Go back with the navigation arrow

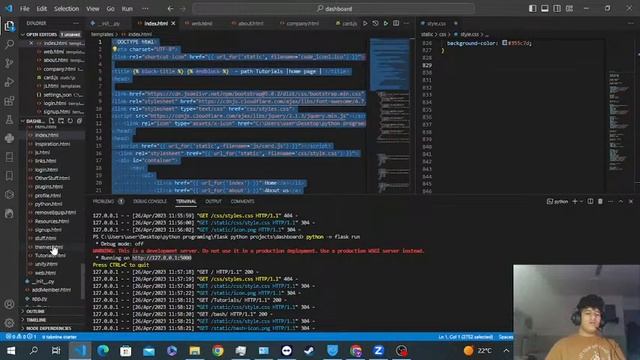click(170, 9)
